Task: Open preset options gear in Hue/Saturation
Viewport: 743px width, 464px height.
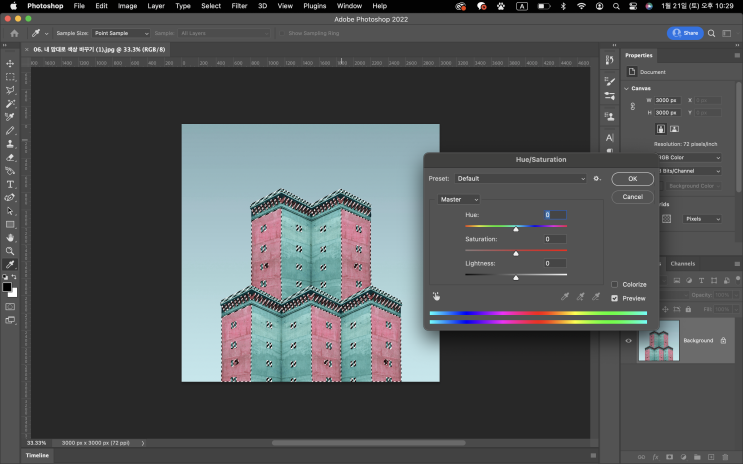Action: (597, 179)
